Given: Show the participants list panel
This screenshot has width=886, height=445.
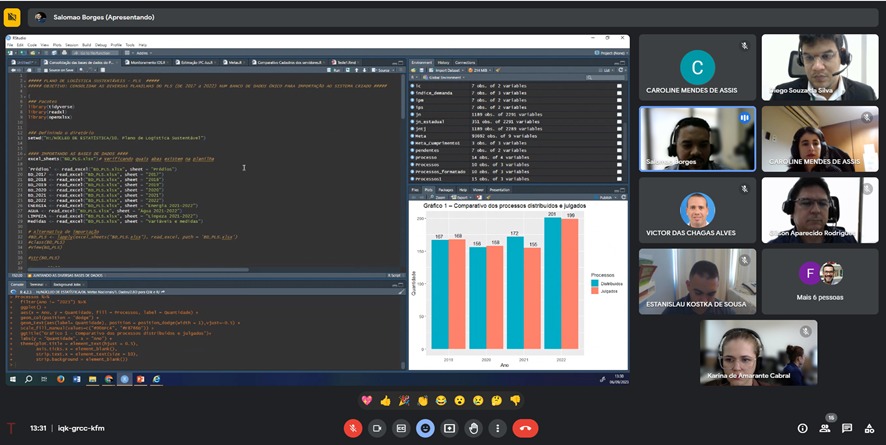Looking at the screenshot, I should (x=825, y=429).
